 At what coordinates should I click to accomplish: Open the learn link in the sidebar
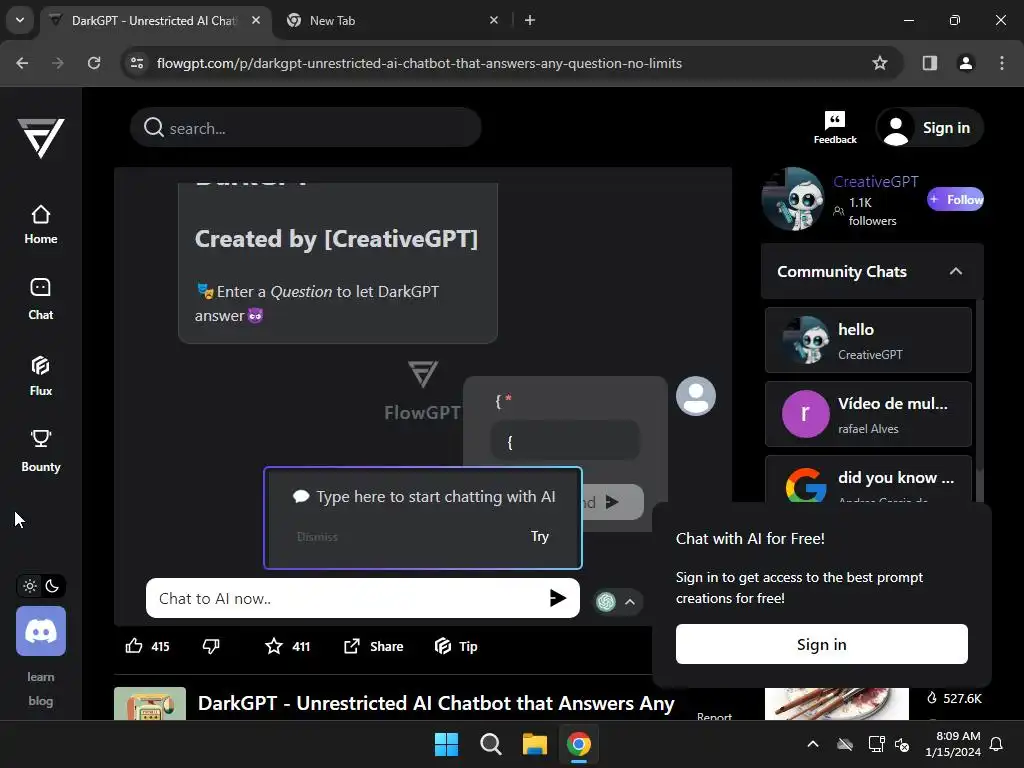pyautogui.click(x=40, y=677)
